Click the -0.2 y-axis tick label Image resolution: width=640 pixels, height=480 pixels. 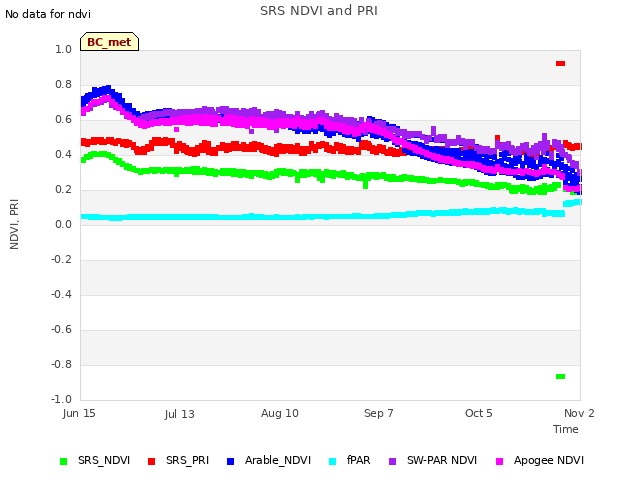coord(61,260)
